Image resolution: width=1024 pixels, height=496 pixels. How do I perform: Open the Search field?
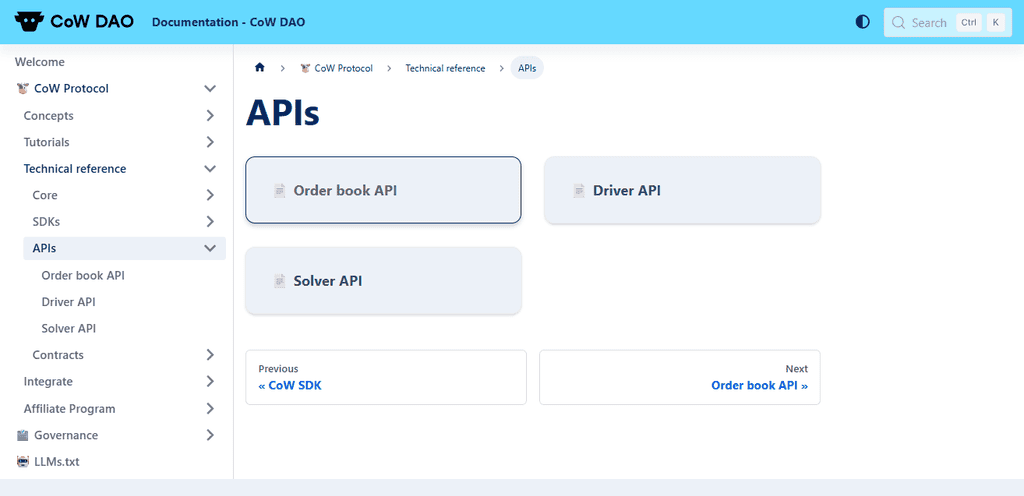(x=948, y=22)
